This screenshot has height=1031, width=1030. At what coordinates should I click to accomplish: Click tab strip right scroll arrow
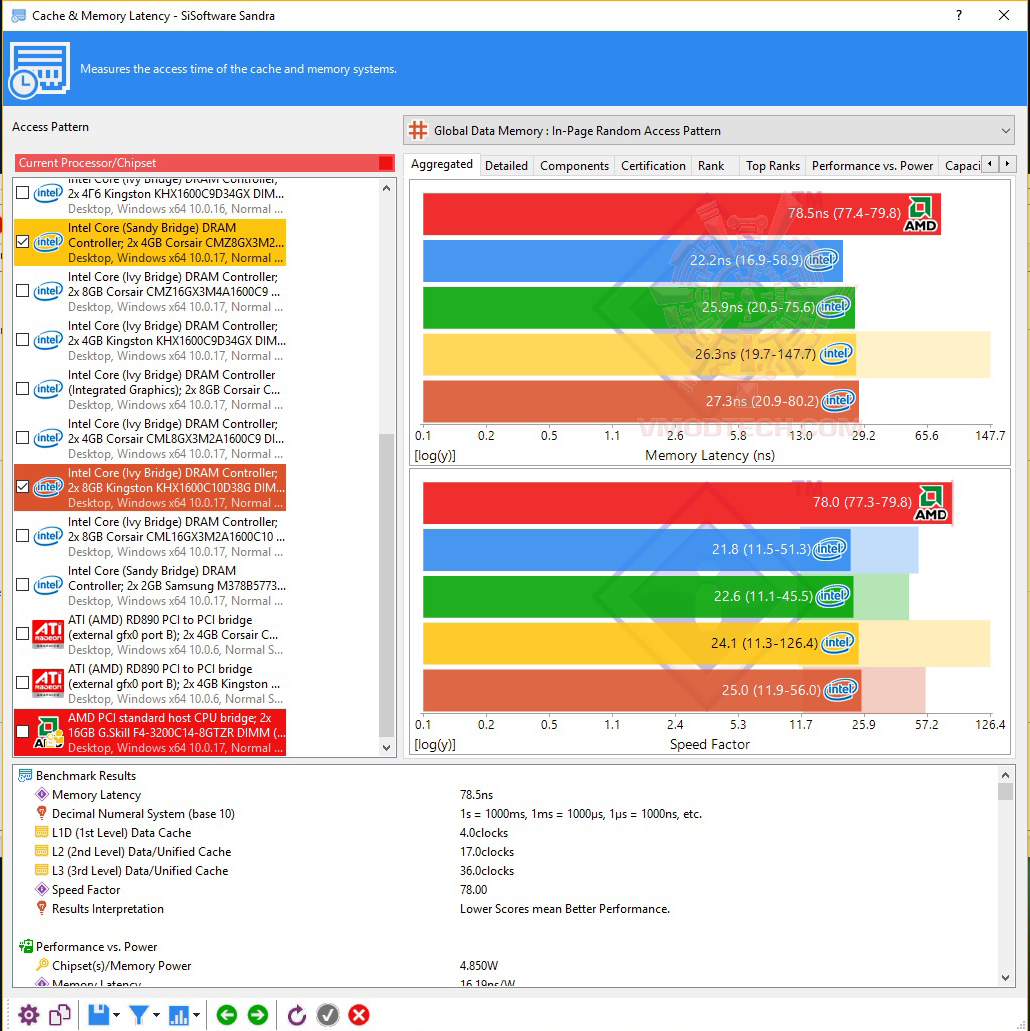pyautogui.click(x=1007, y=164)
